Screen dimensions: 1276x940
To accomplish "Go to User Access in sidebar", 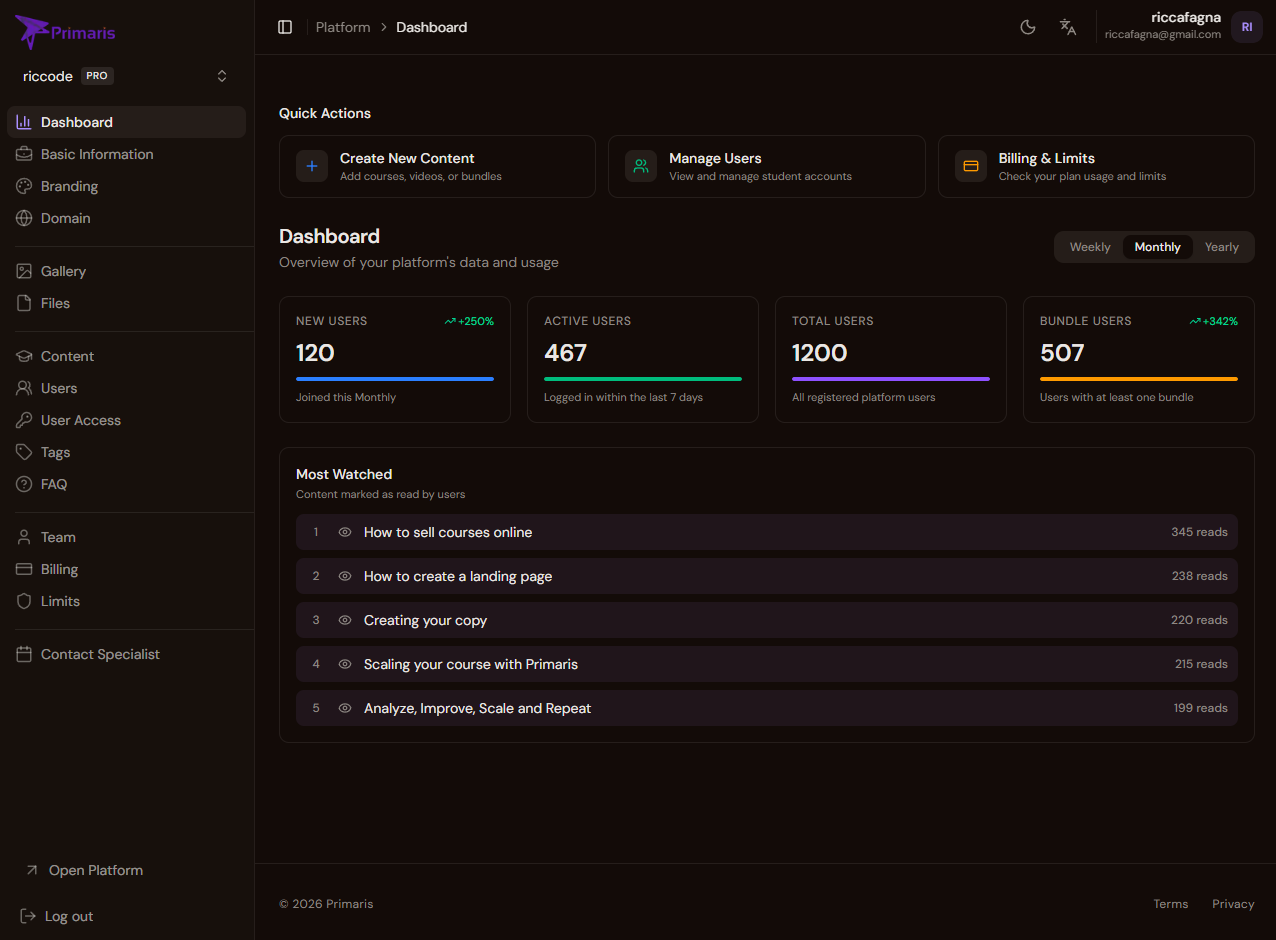I will (80, 420).
